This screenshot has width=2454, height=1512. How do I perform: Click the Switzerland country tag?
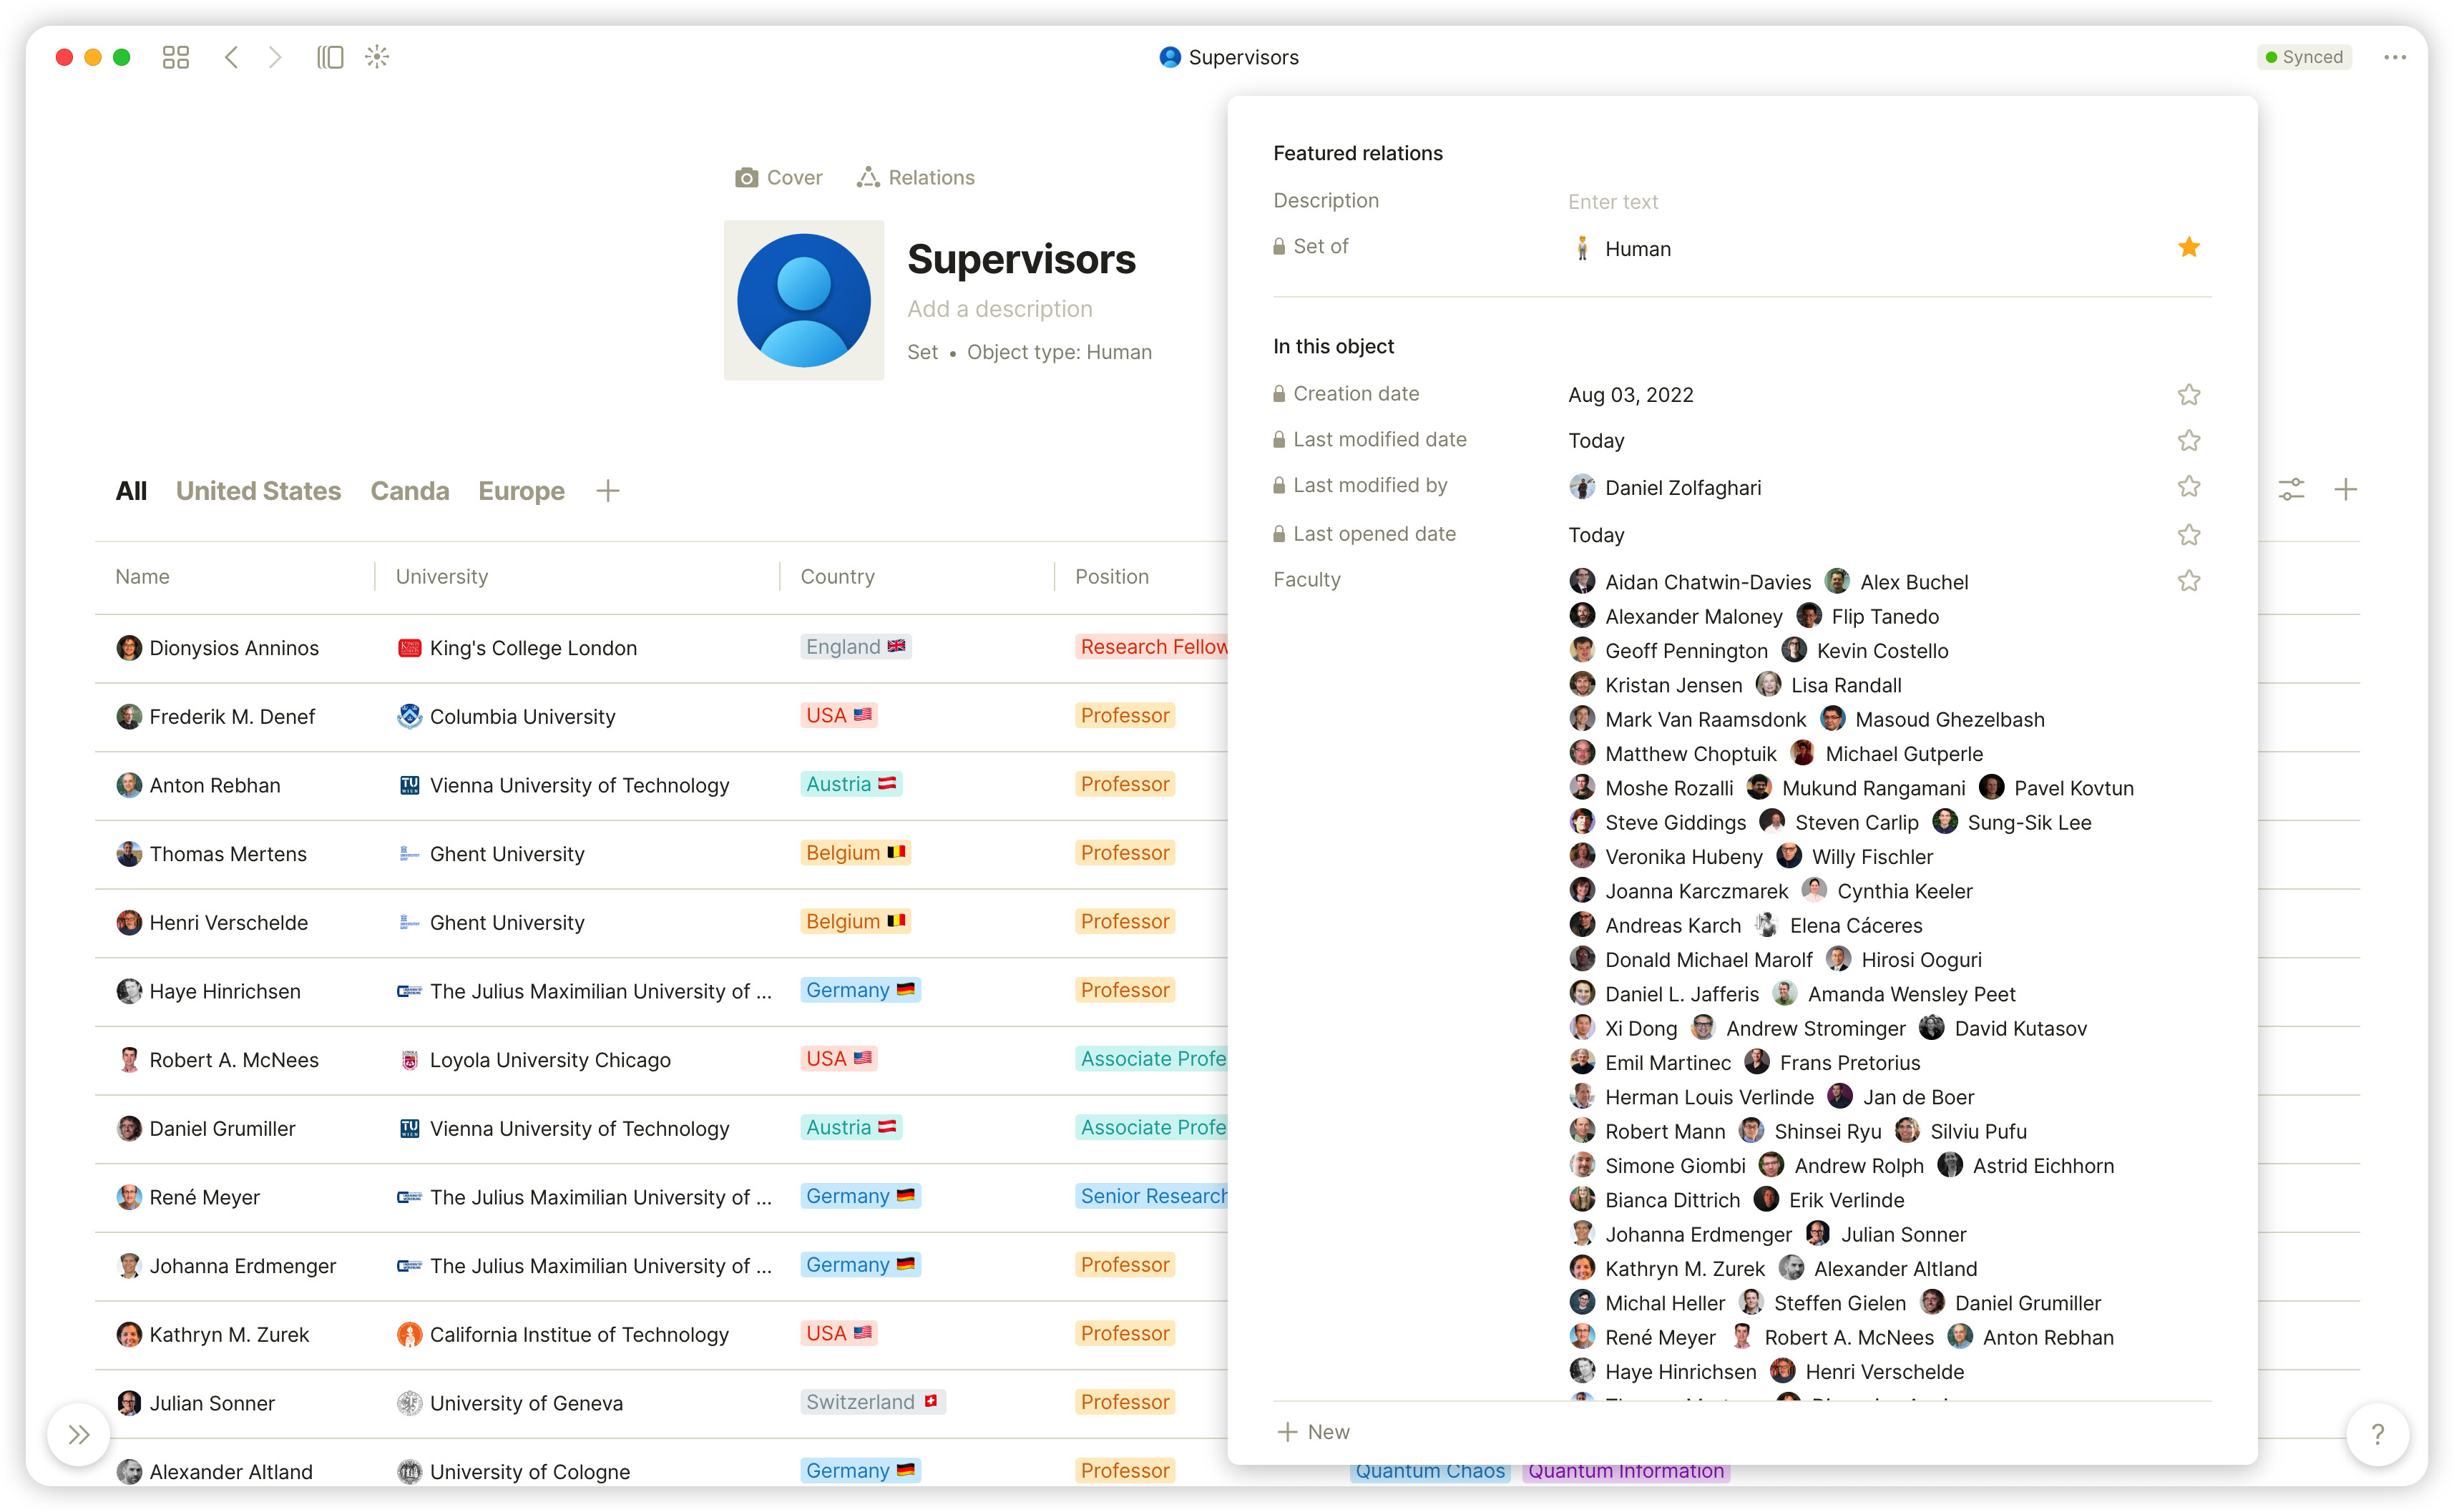coord(873,1402)
